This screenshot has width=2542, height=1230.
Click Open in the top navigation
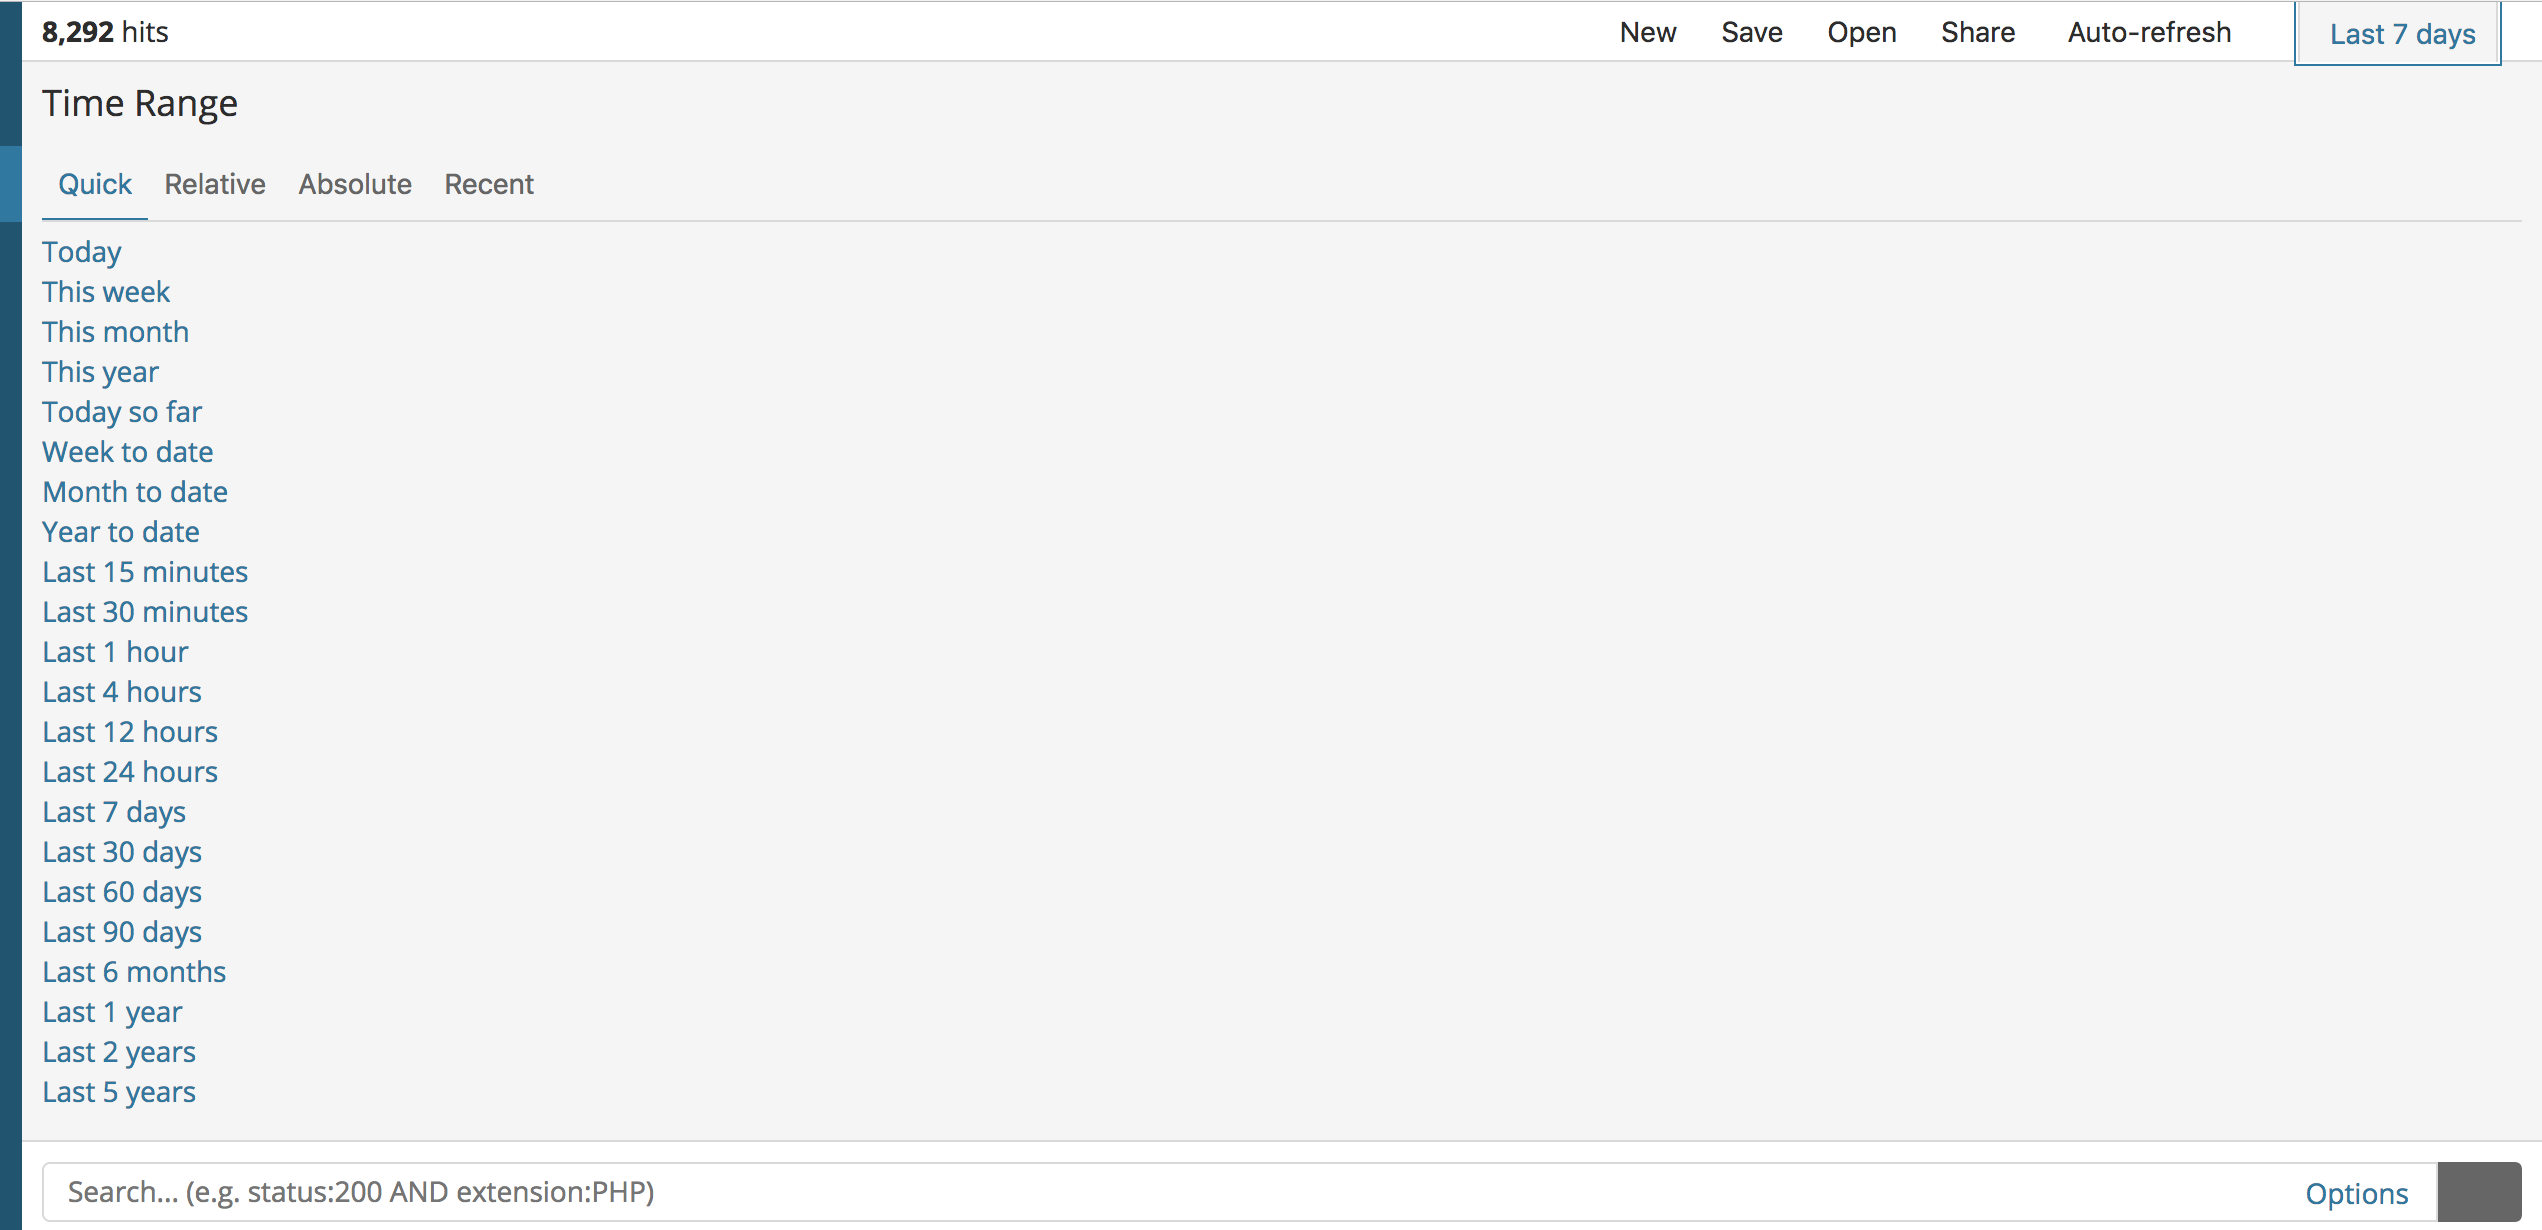(x=1861, y=32)
